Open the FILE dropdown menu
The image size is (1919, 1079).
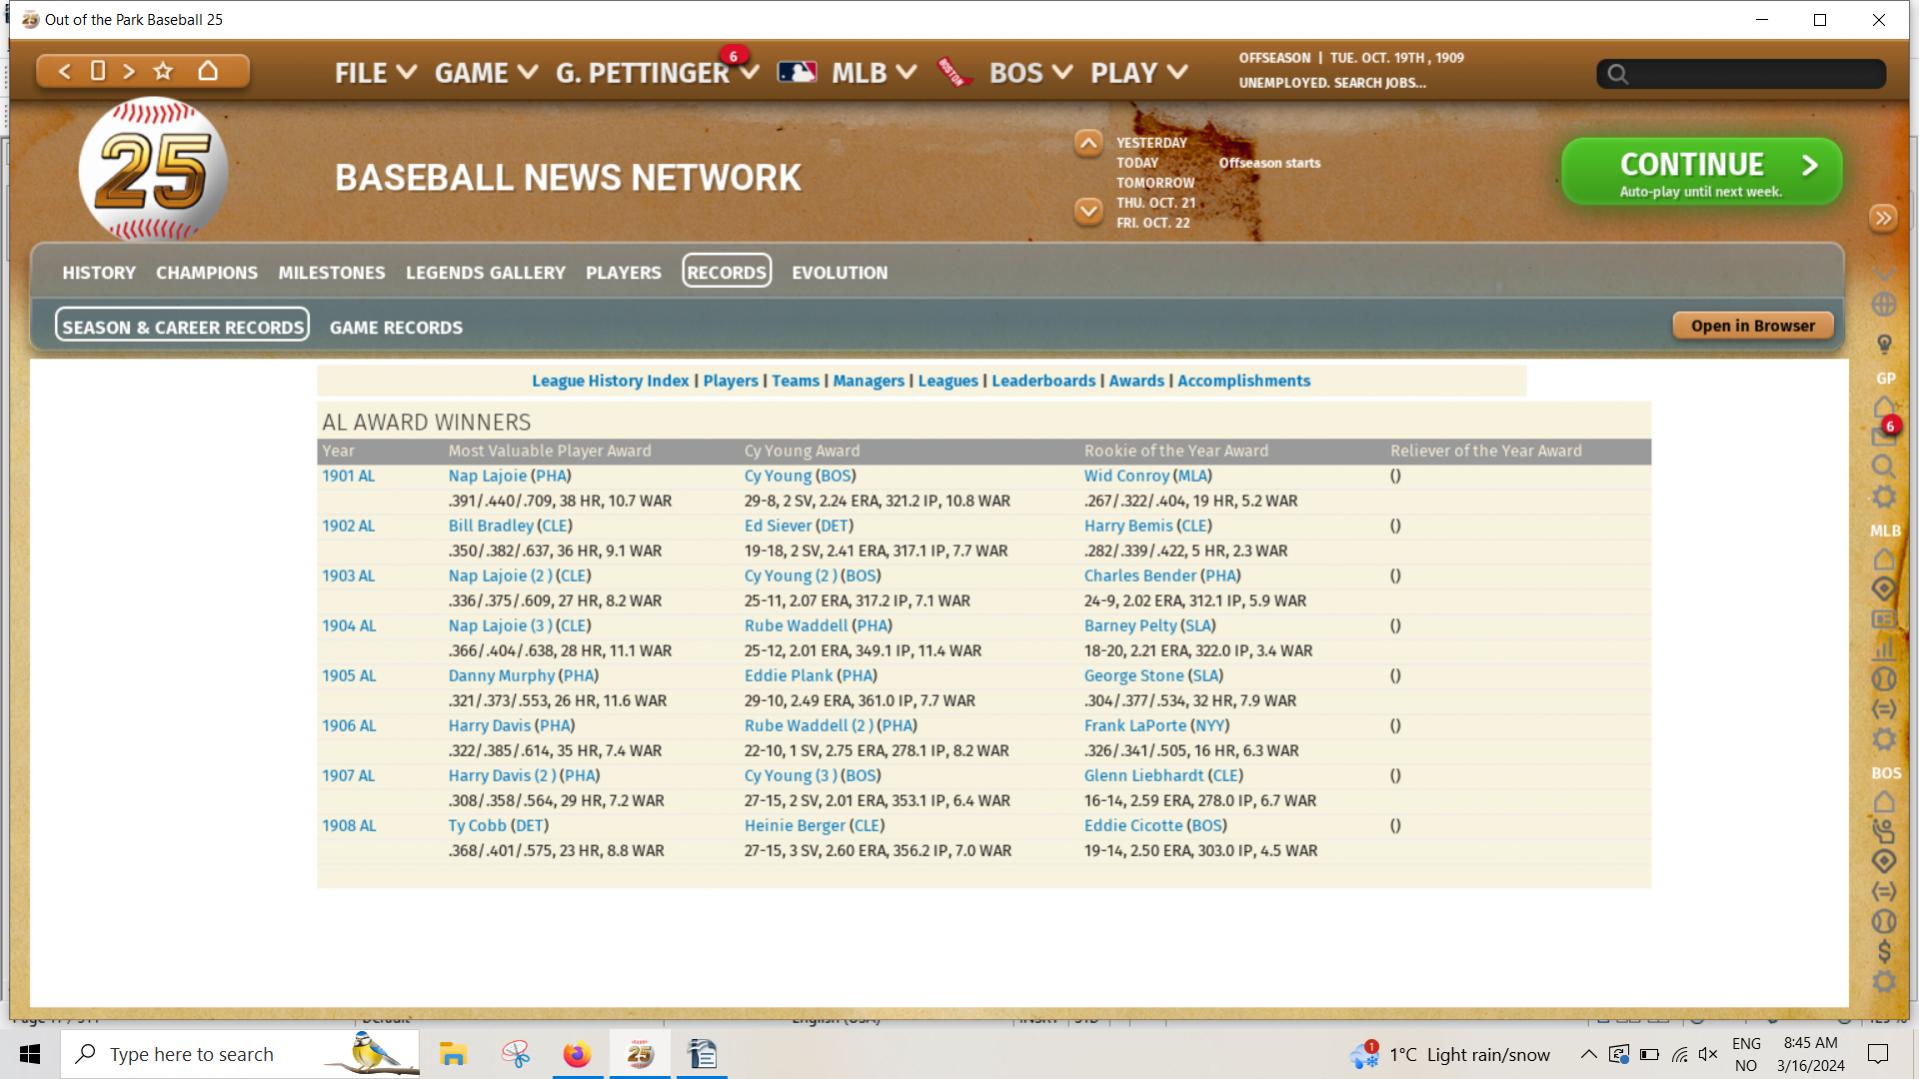(x=375, y=73)
